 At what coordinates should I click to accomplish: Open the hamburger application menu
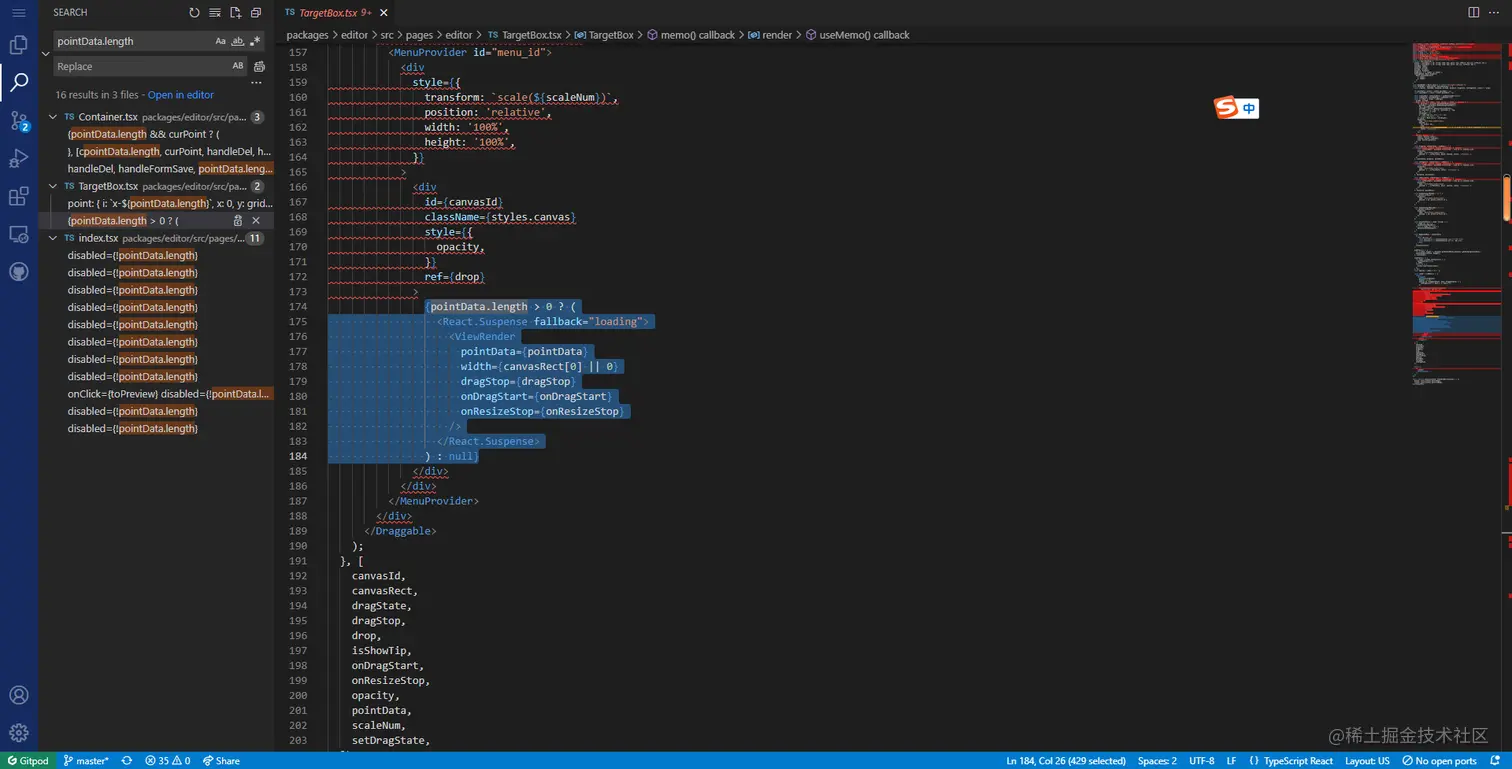point(18,13)
